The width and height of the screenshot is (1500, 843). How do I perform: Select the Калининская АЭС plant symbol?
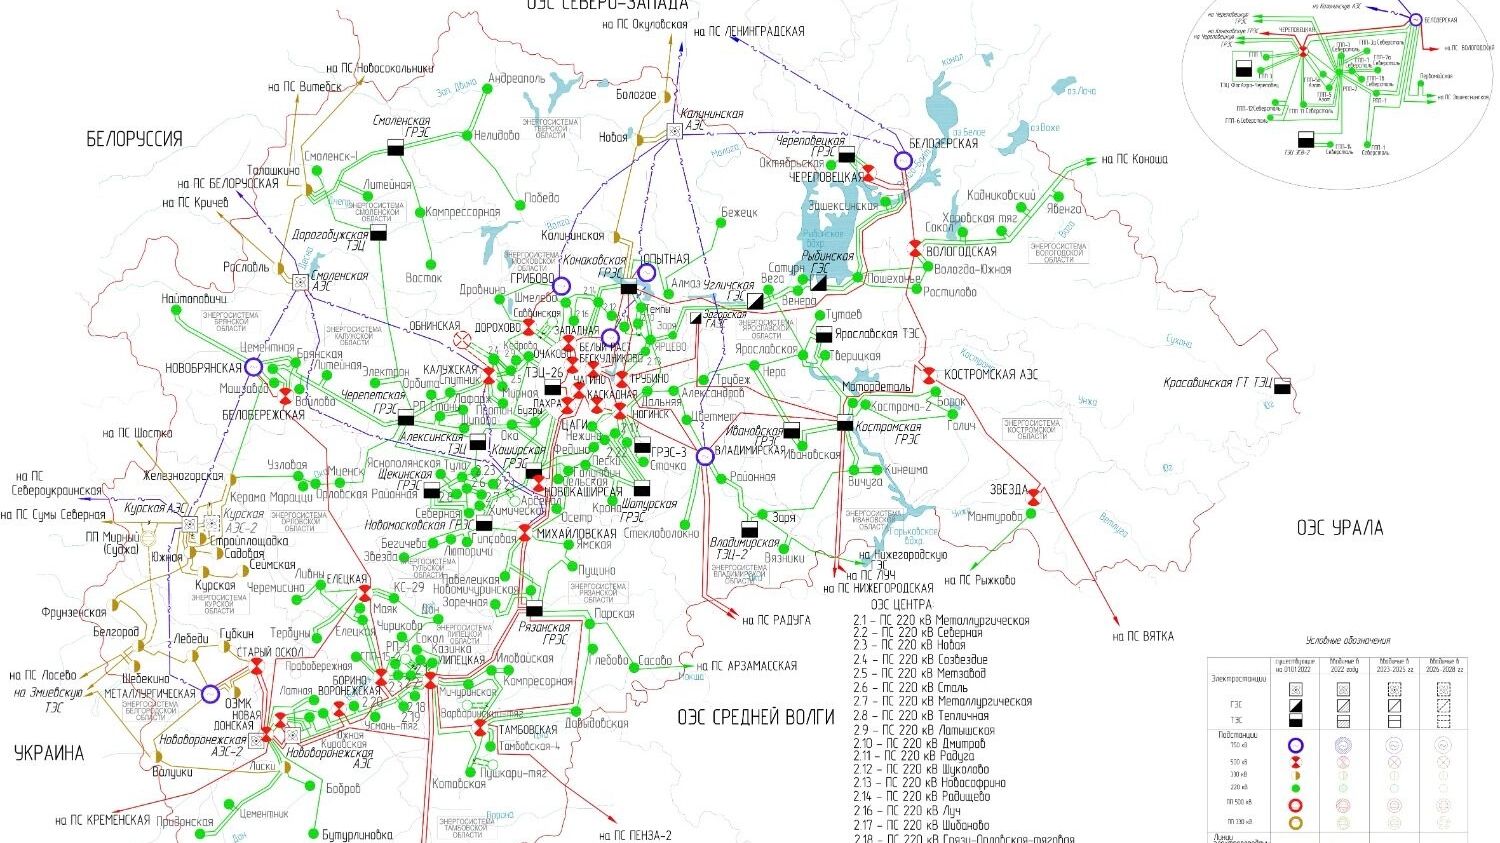coord(676,130)
